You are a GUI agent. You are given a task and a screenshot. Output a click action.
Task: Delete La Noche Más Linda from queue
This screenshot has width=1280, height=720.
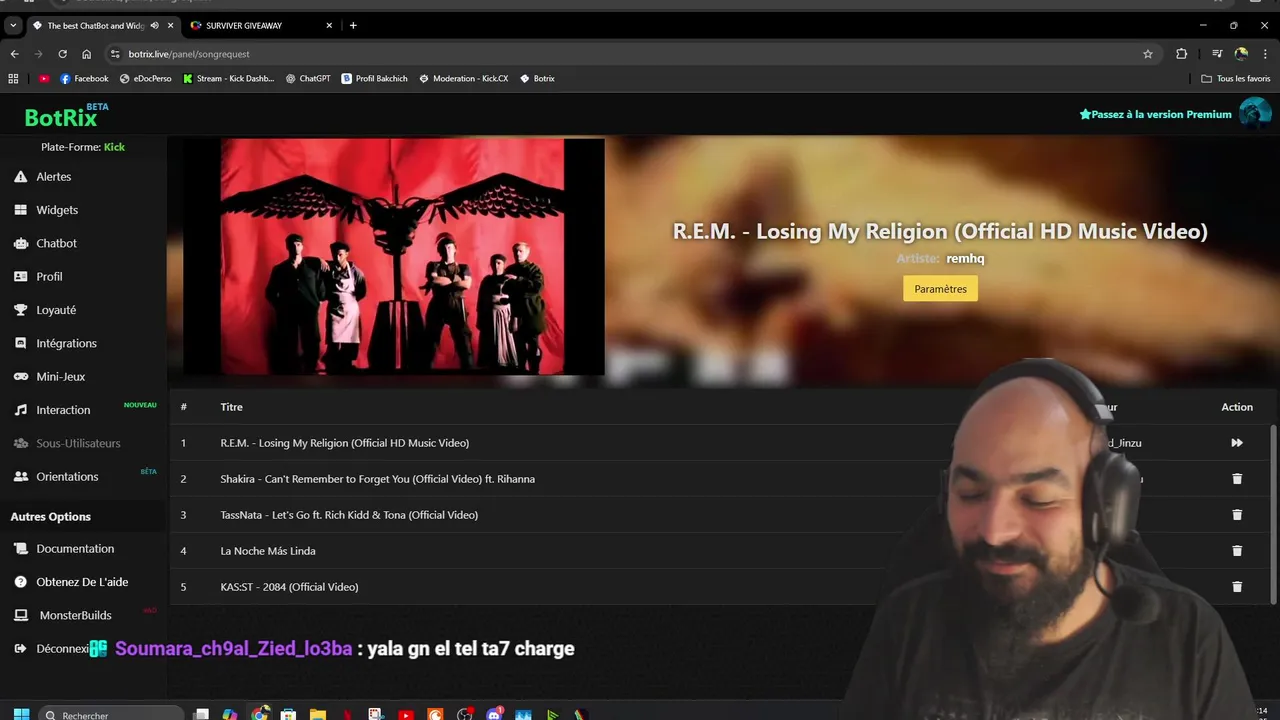pyautogui.click(x=1237, y=551)
